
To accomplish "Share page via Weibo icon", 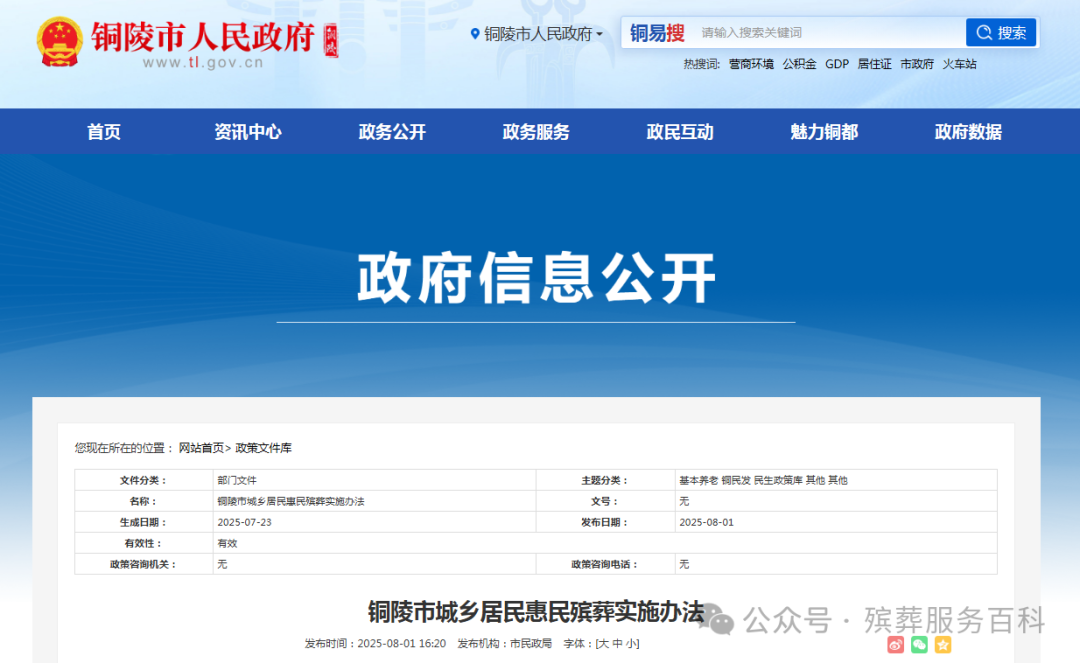I will tap(895, 644).
